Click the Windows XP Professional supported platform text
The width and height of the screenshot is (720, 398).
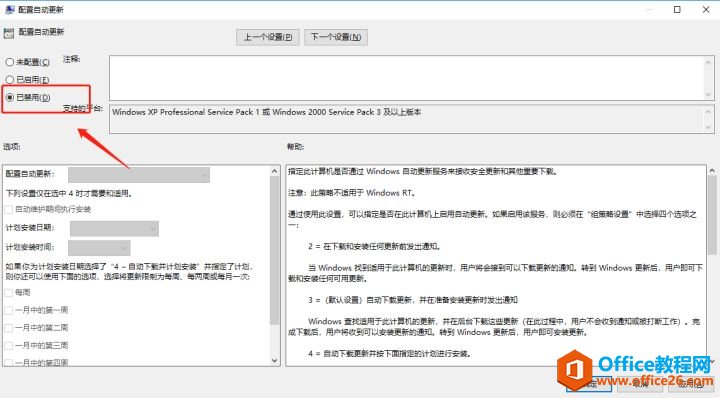[267, 112]
